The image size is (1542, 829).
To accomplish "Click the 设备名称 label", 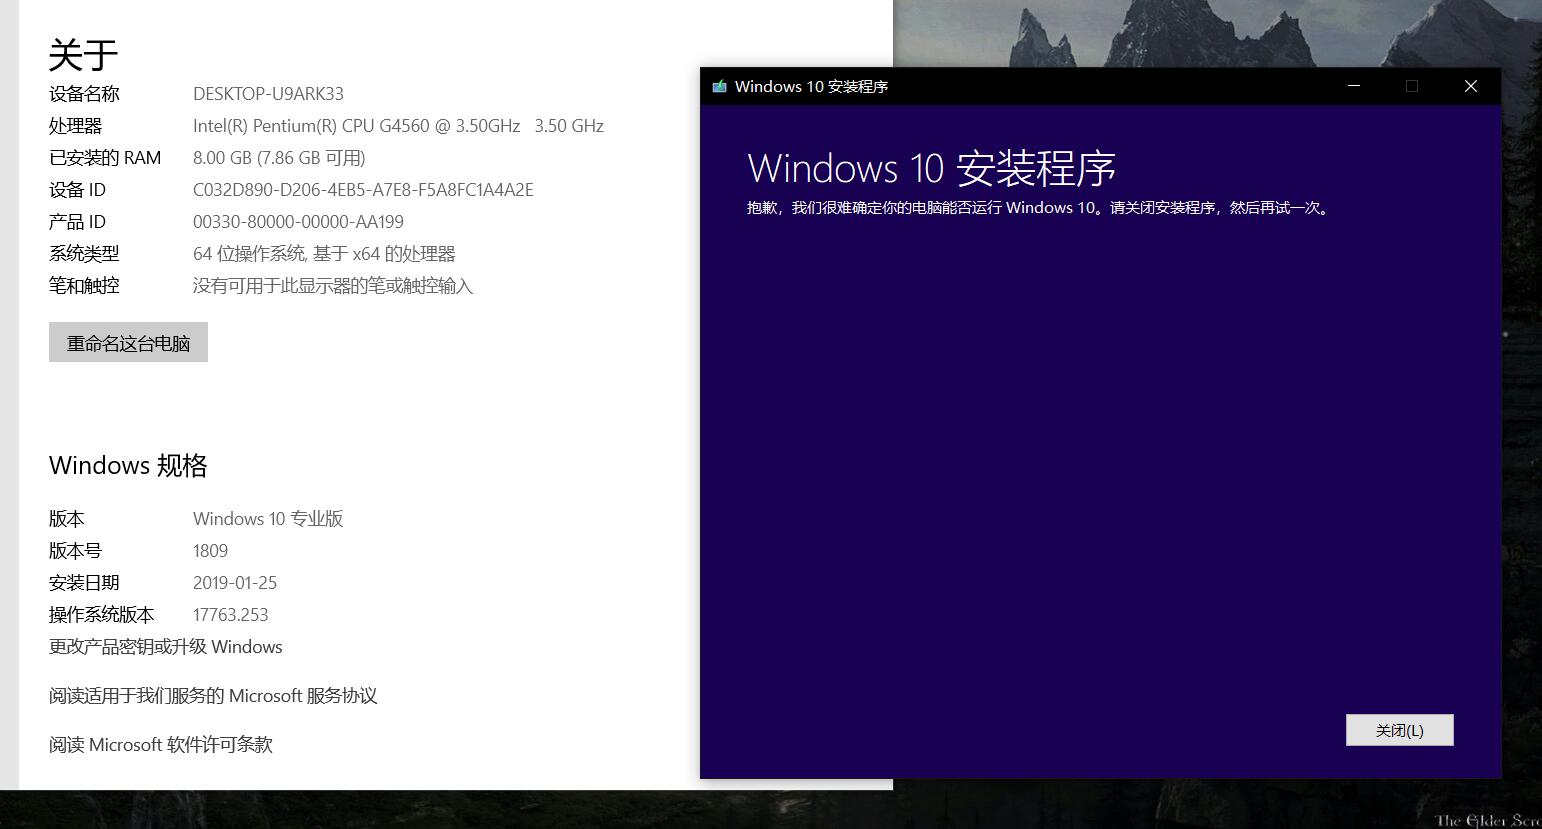I will pyautogui.click(x=84, y=94).
